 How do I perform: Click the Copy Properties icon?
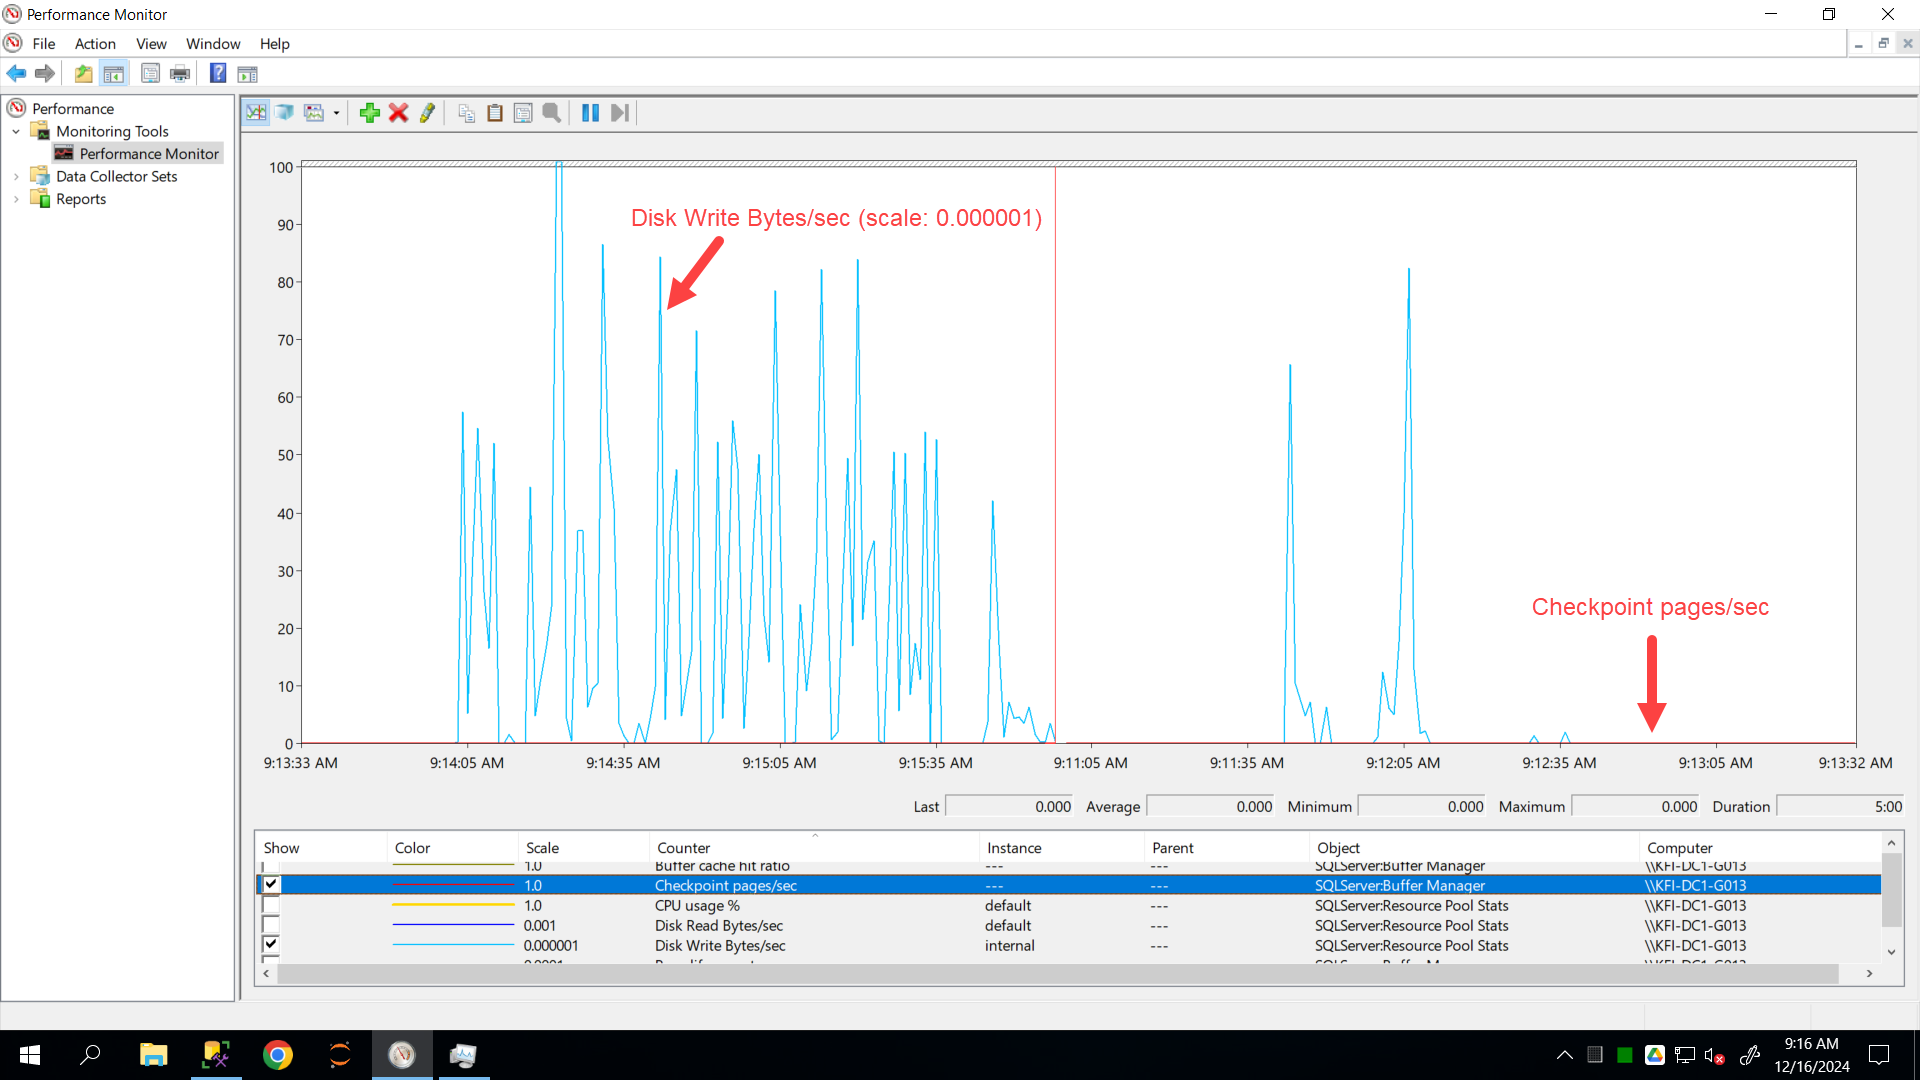coord(466,112)
